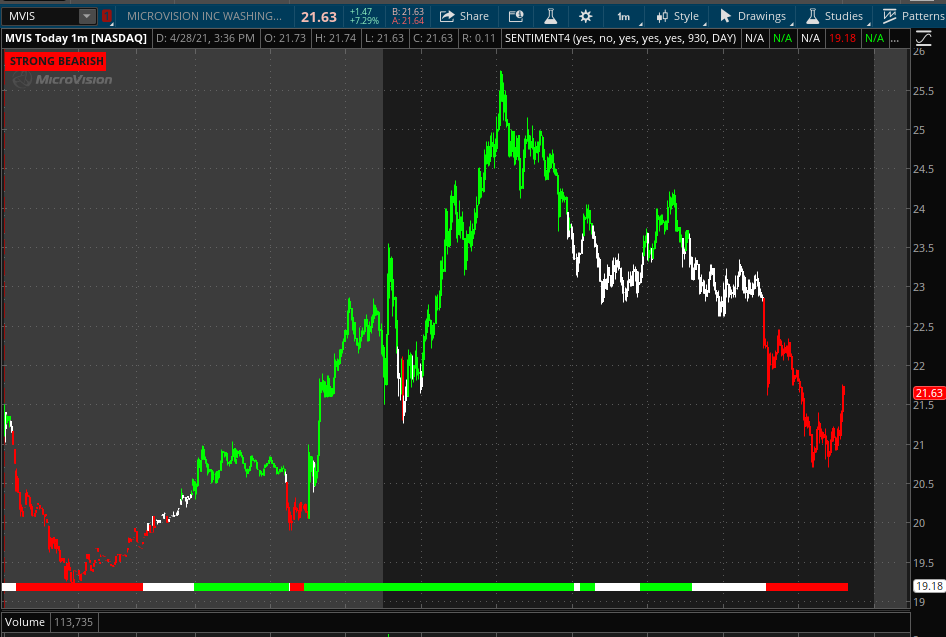This screenshot has width=946, height=637.
Task: Click the +1.47 +7.29% change value
Action: pyautogui.click(x=364, y=16)
